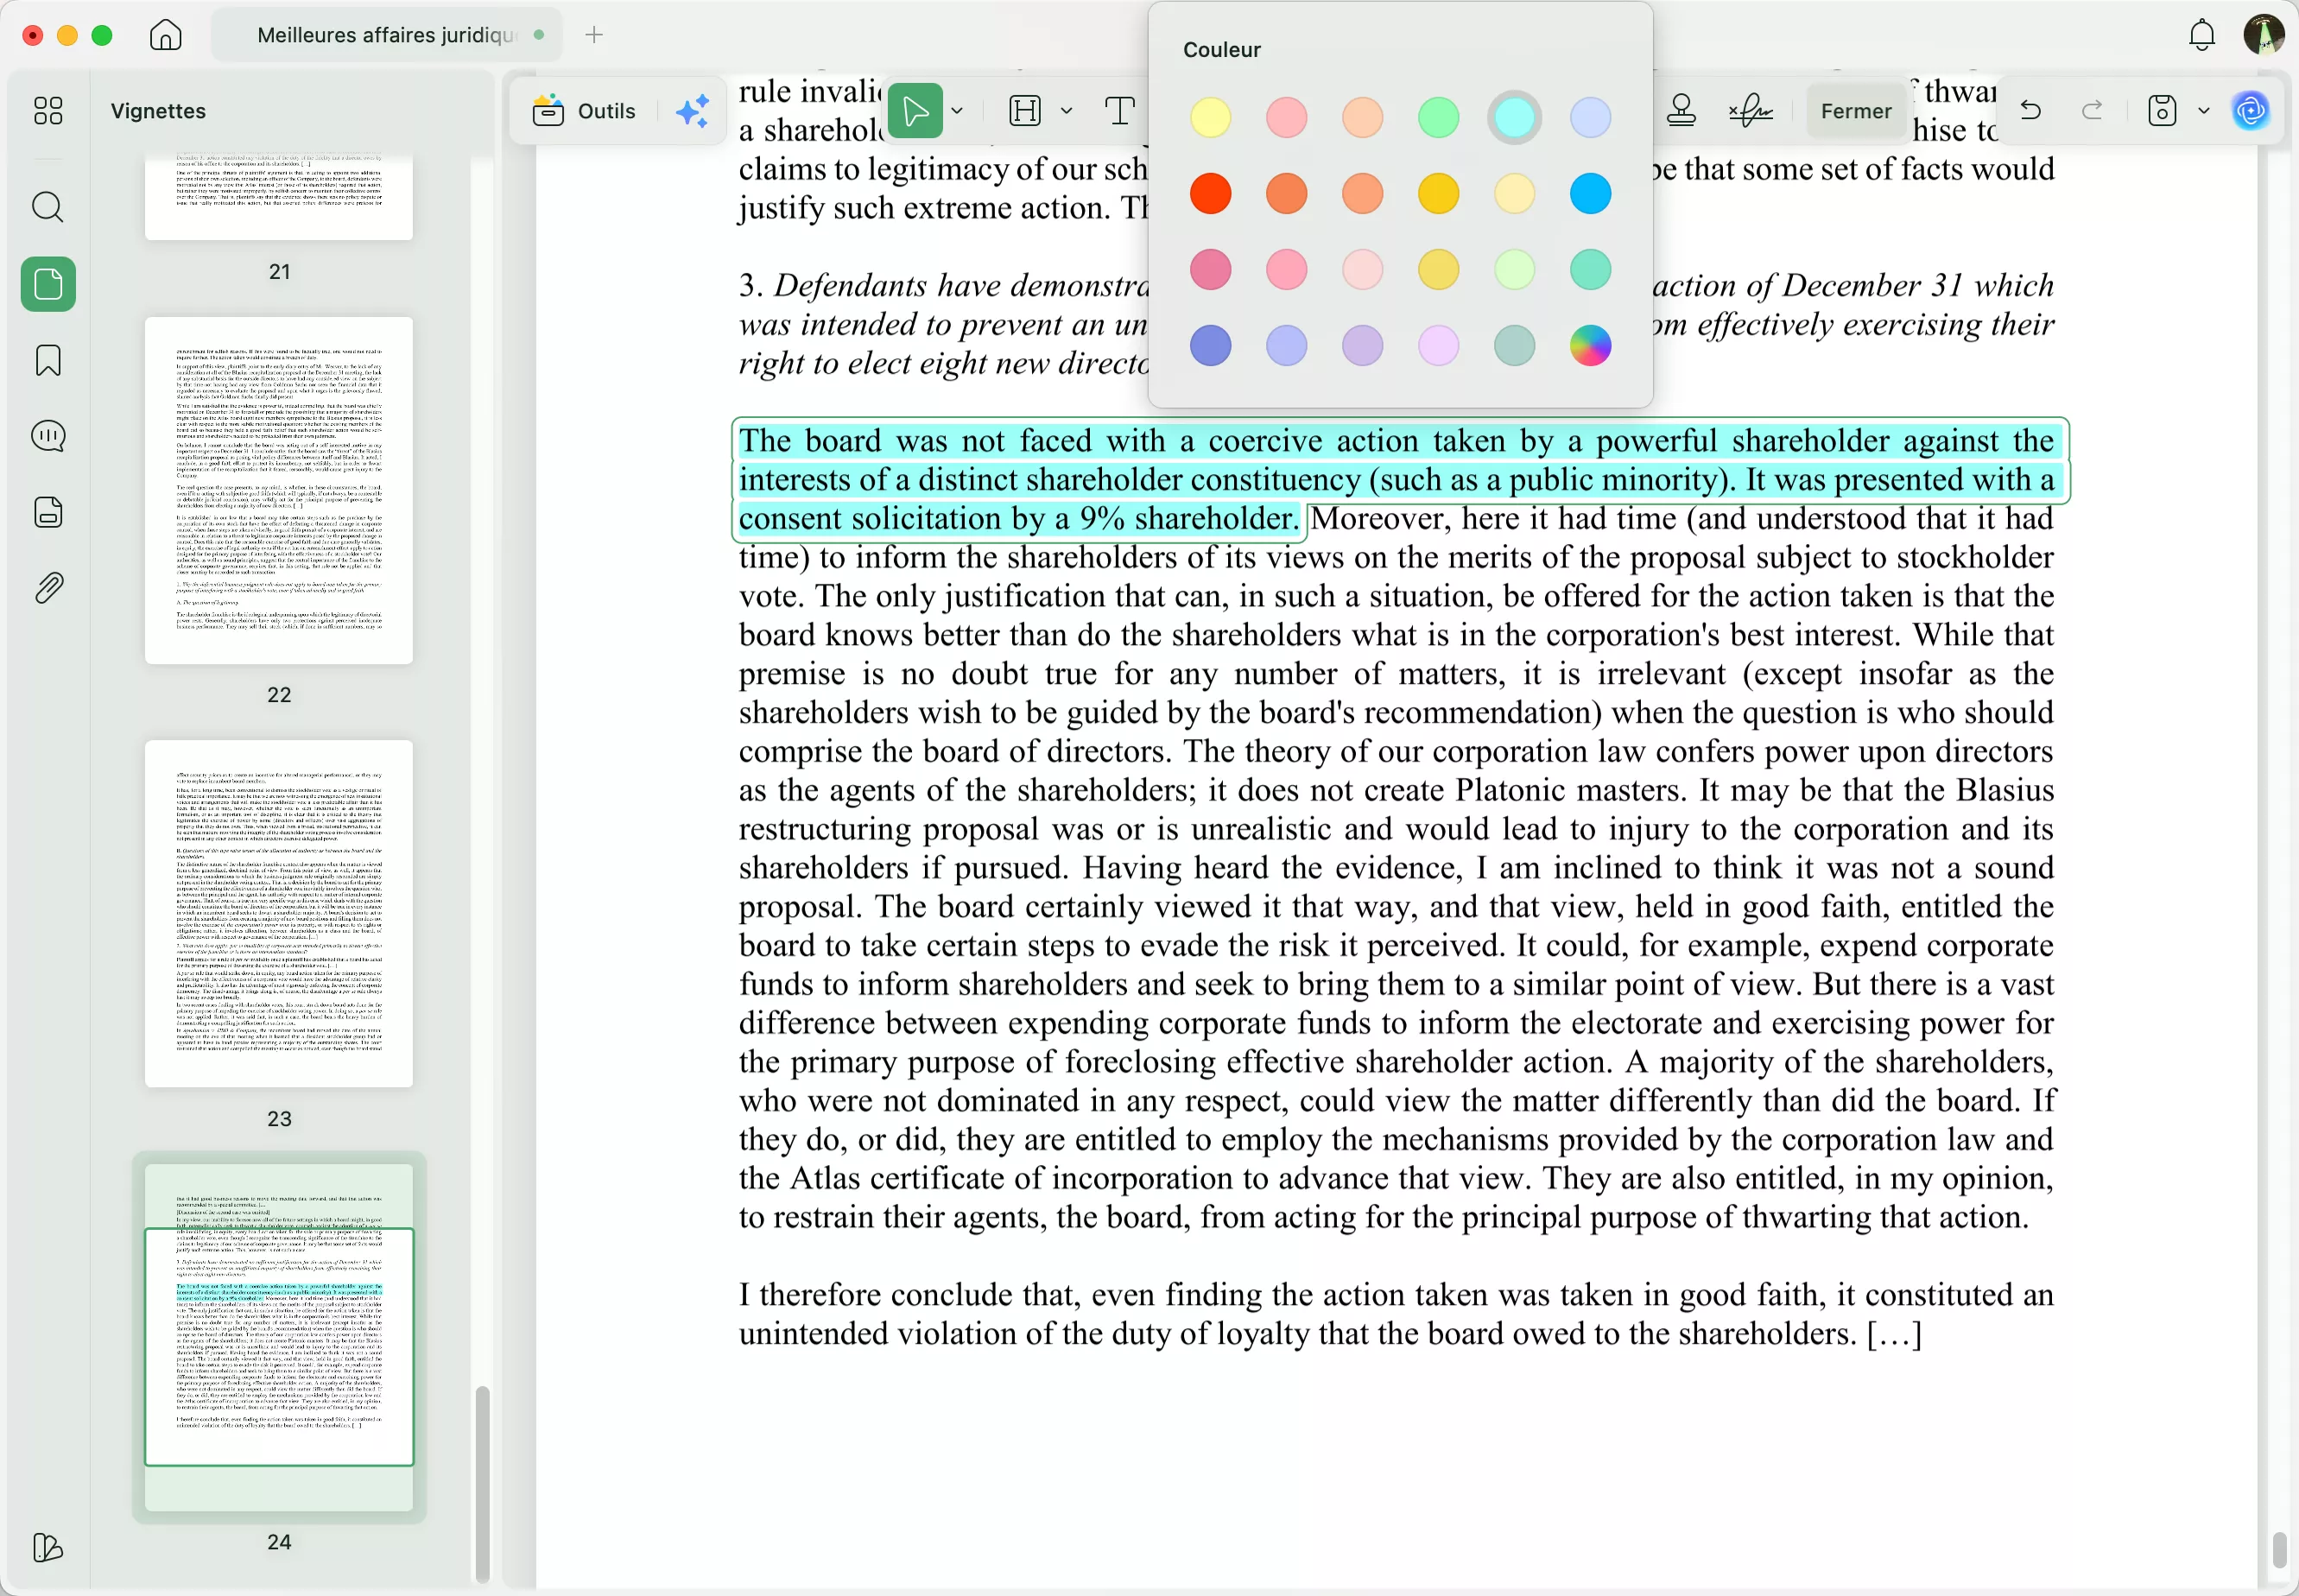Open the bookmarks panel icon
Image resolution: width=2299 pixels, height=1596 pixels.
(x=47, y=360)
